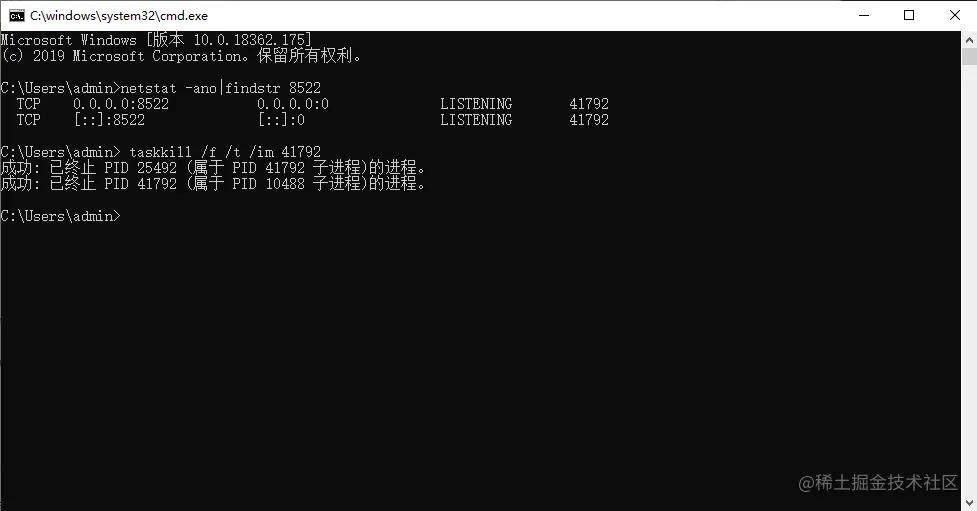
Task: Click the vertical scrollbar thumb
Action: tap(970, 57)
